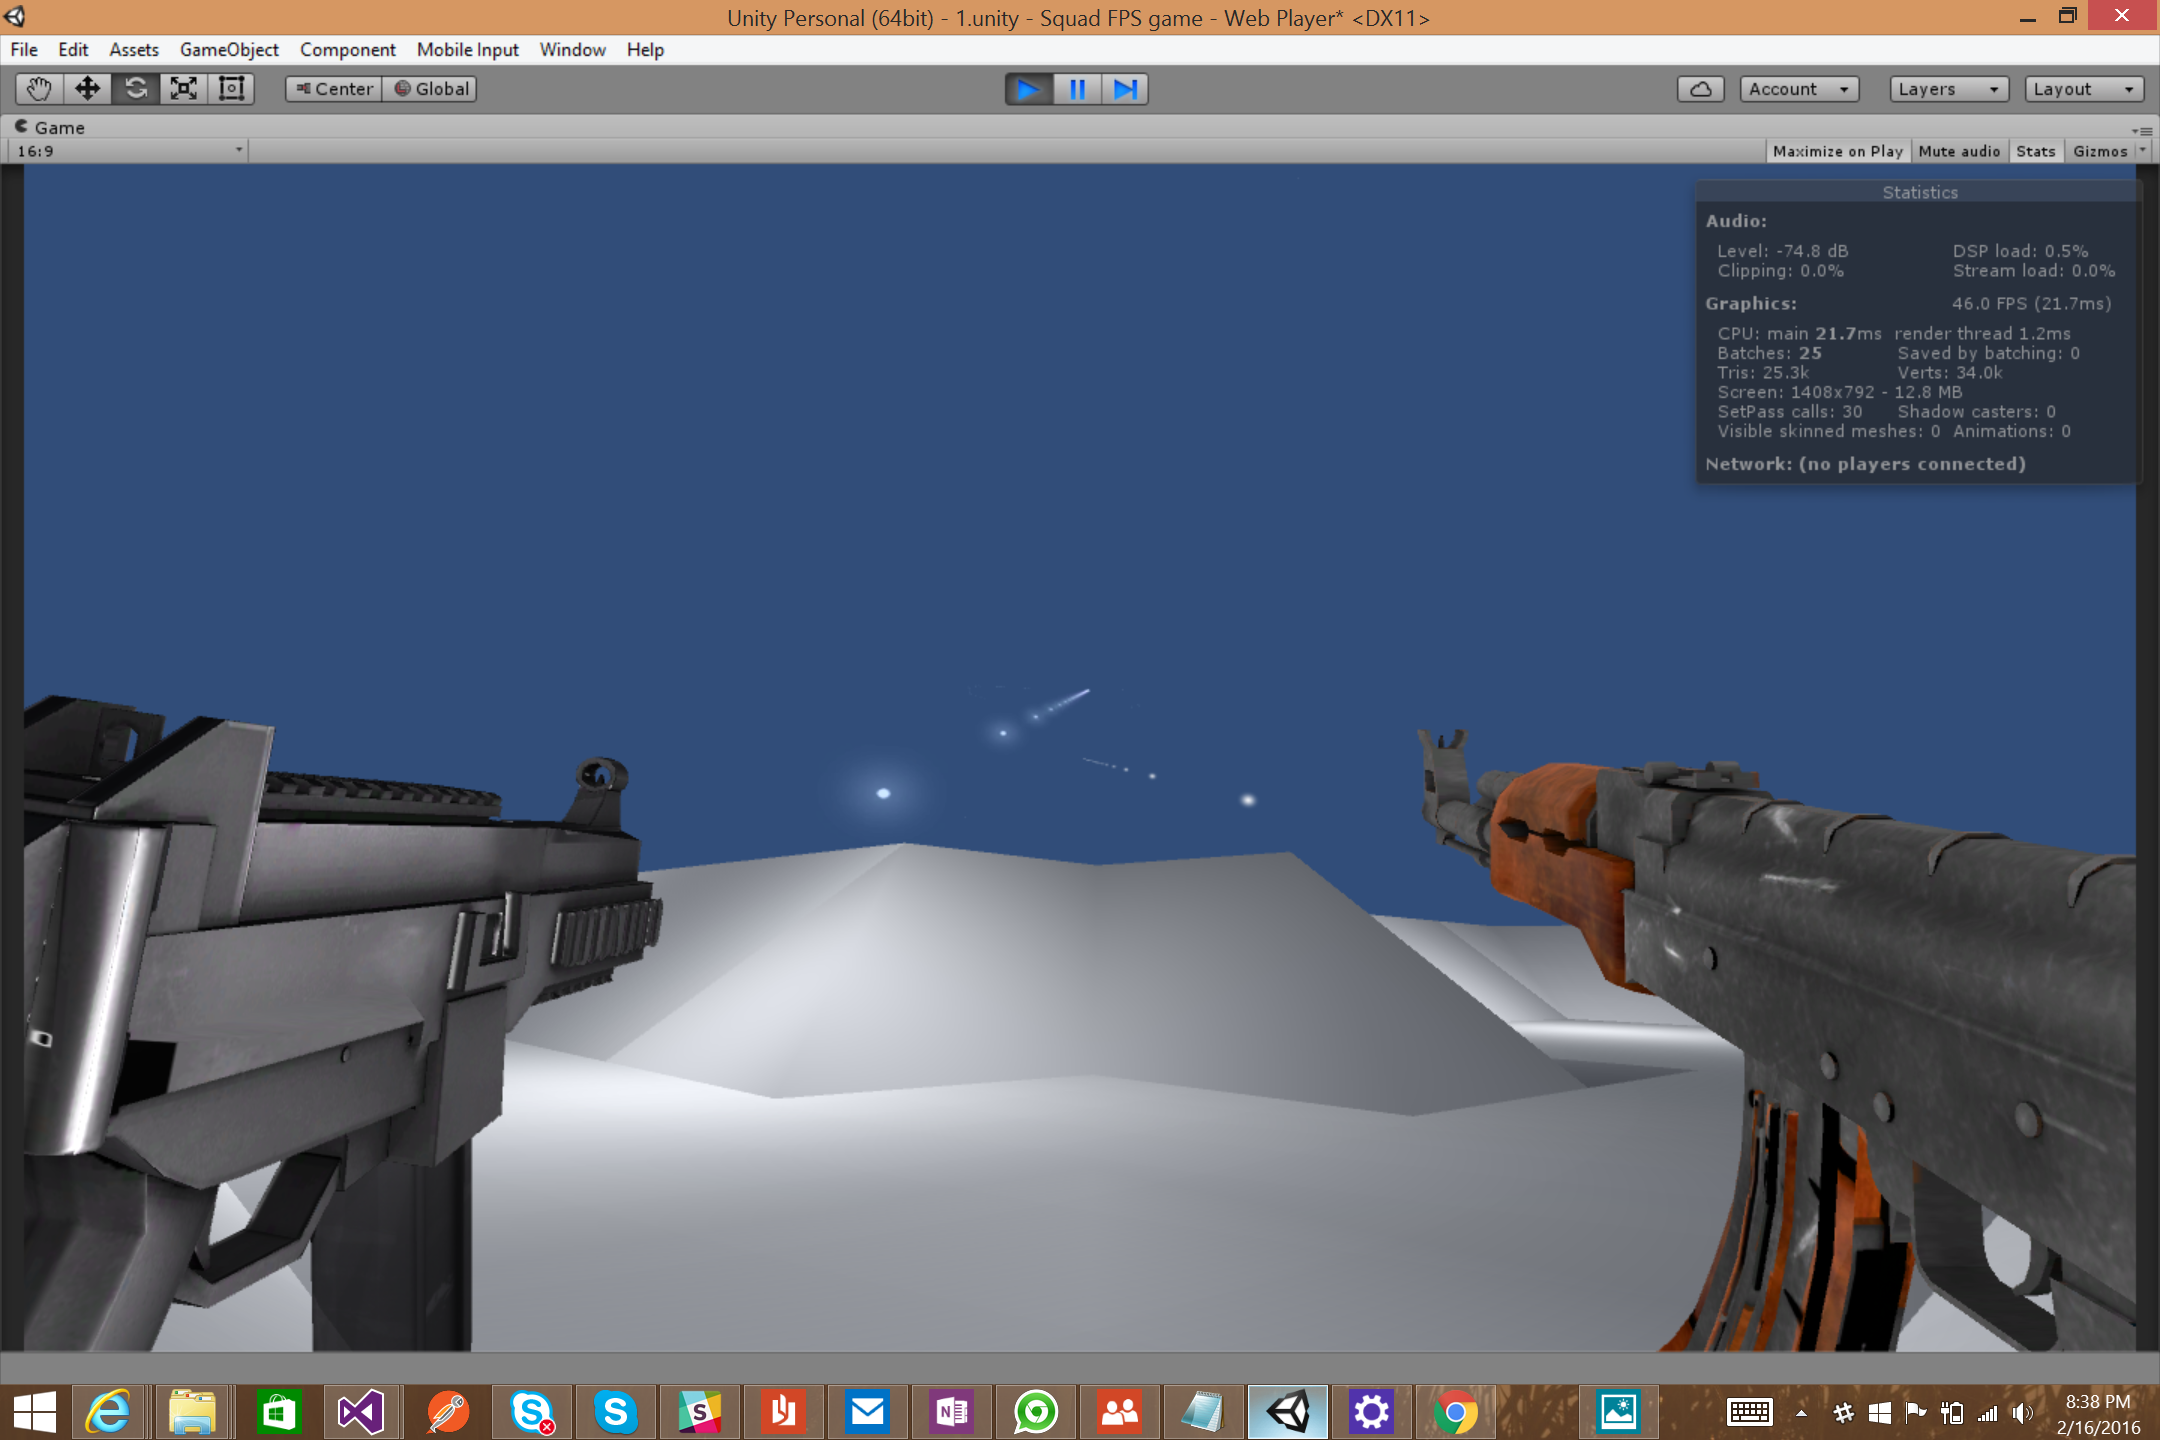Viewport: 2160px width, 1440px height.
Task: Toggle Maximize on Play
Action: pyautogui.click(x=1838, y=151)
